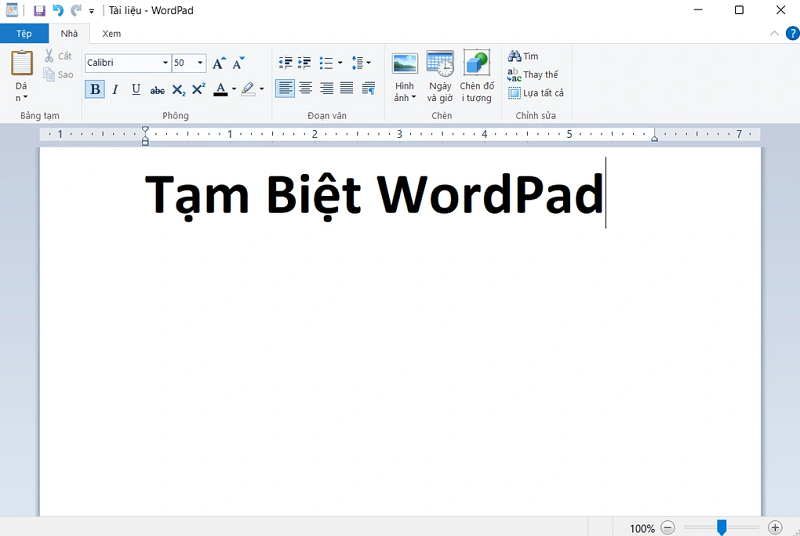Align text right
Image resolution: width=800 pixels, height=536 pixels.
pyautogui.click(x=326, y=89)
